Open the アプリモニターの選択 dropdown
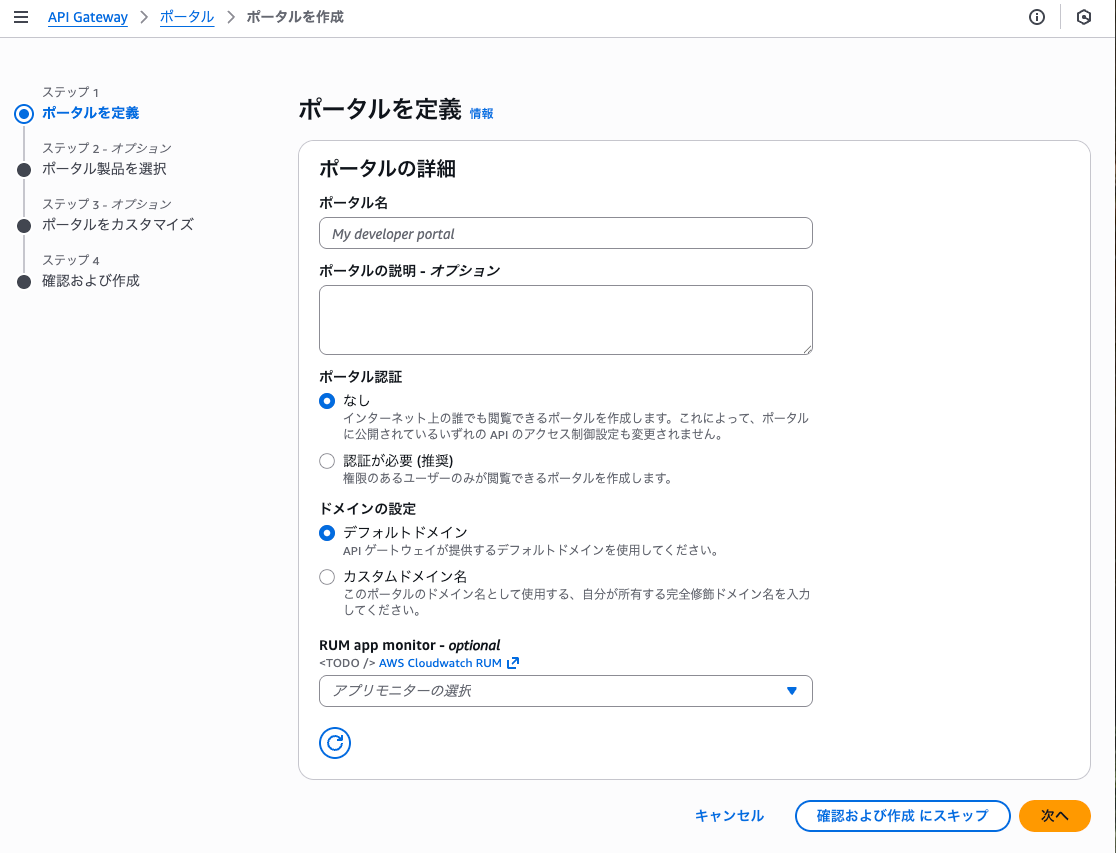Screen dimensions: 1116x853 pos(550,691)
